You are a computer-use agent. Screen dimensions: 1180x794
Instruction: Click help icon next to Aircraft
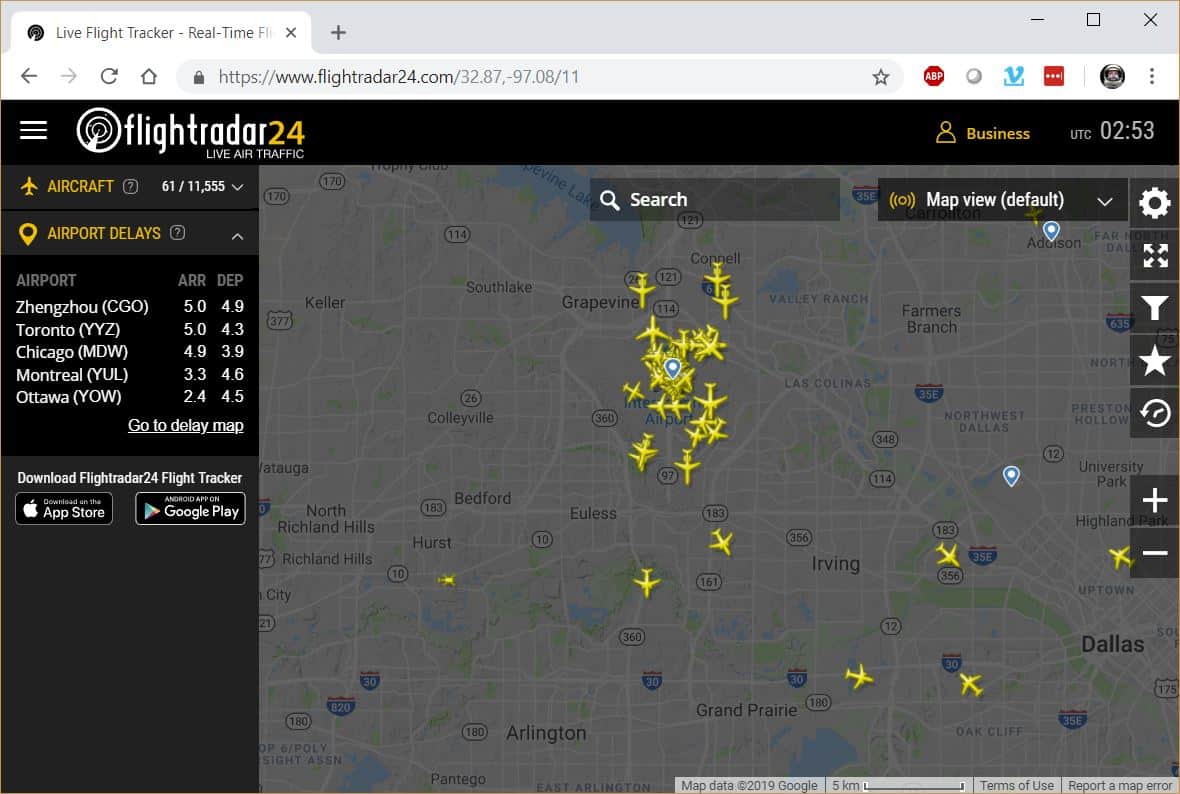pos(130,187)
